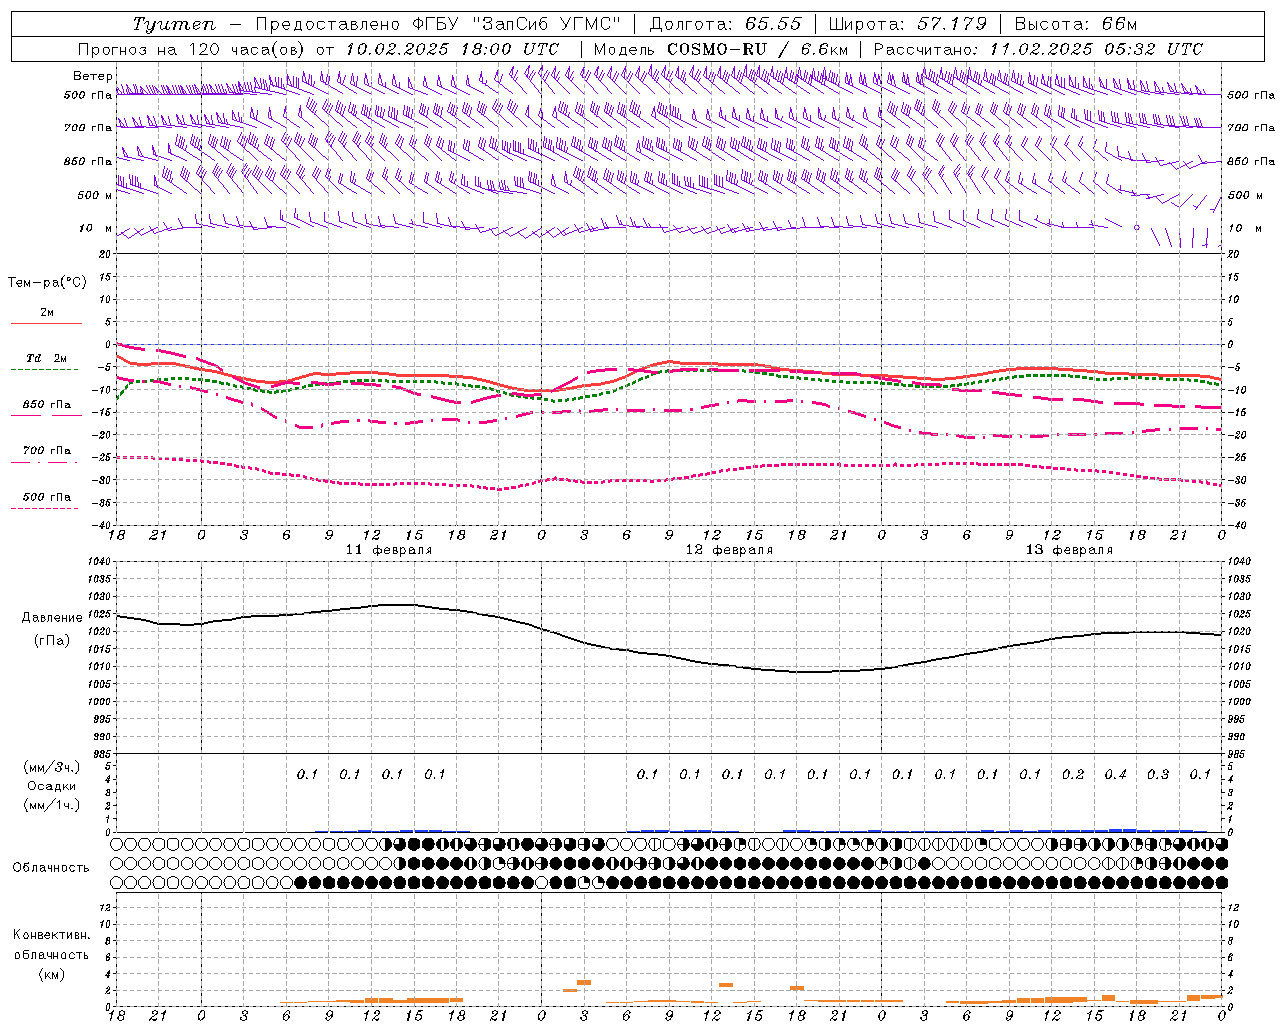Select the model name COSMO-RU / 6.6км
1280x1024 pixels.
[758, 49]
